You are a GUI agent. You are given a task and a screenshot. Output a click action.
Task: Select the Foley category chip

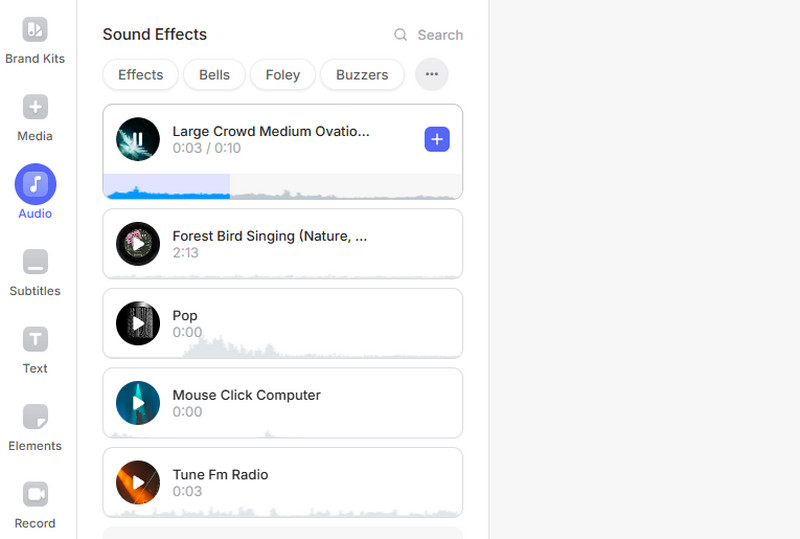pyautogui.click(x=283, y=75)
